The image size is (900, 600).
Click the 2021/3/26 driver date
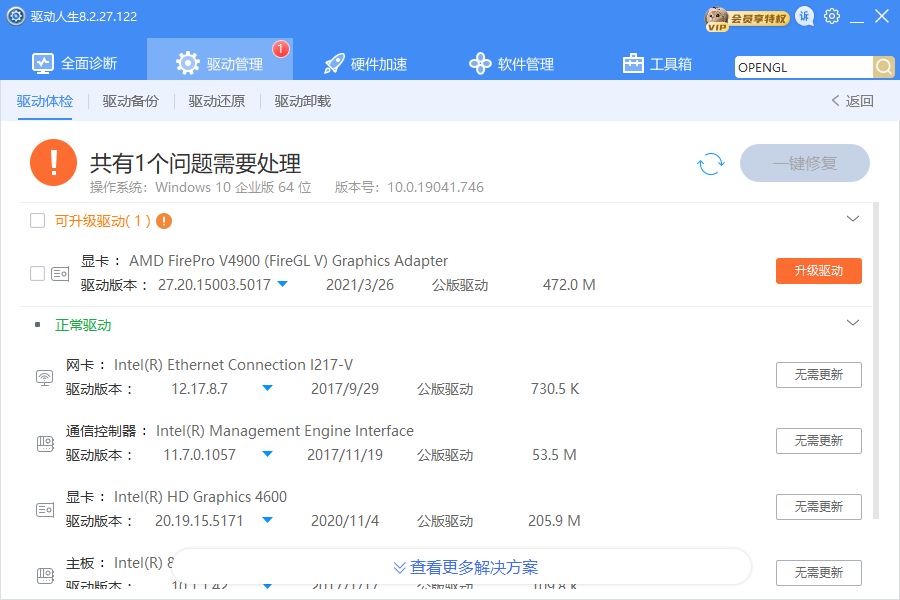pyautogui.click(x=360, y=285)
